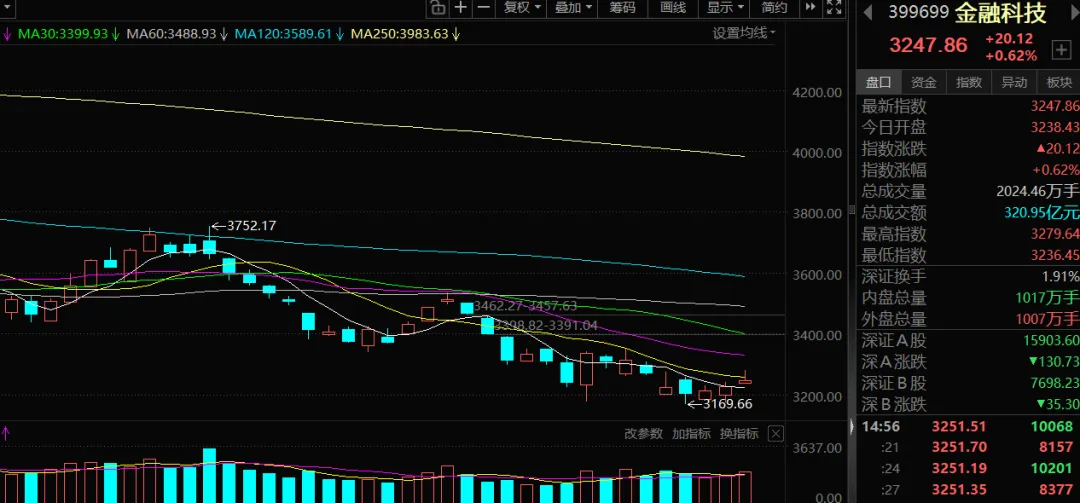1080x503 pixels.
Task: Click the 总成交额 value 320.95亿元
Action: 1042,213
